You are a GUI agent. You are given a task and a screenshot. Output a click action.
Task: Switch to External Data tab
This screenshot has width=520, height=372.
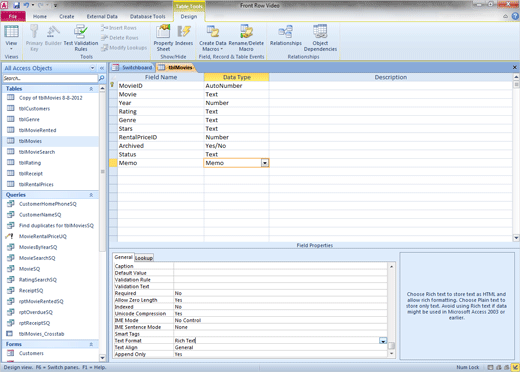(x=102, y=16)
